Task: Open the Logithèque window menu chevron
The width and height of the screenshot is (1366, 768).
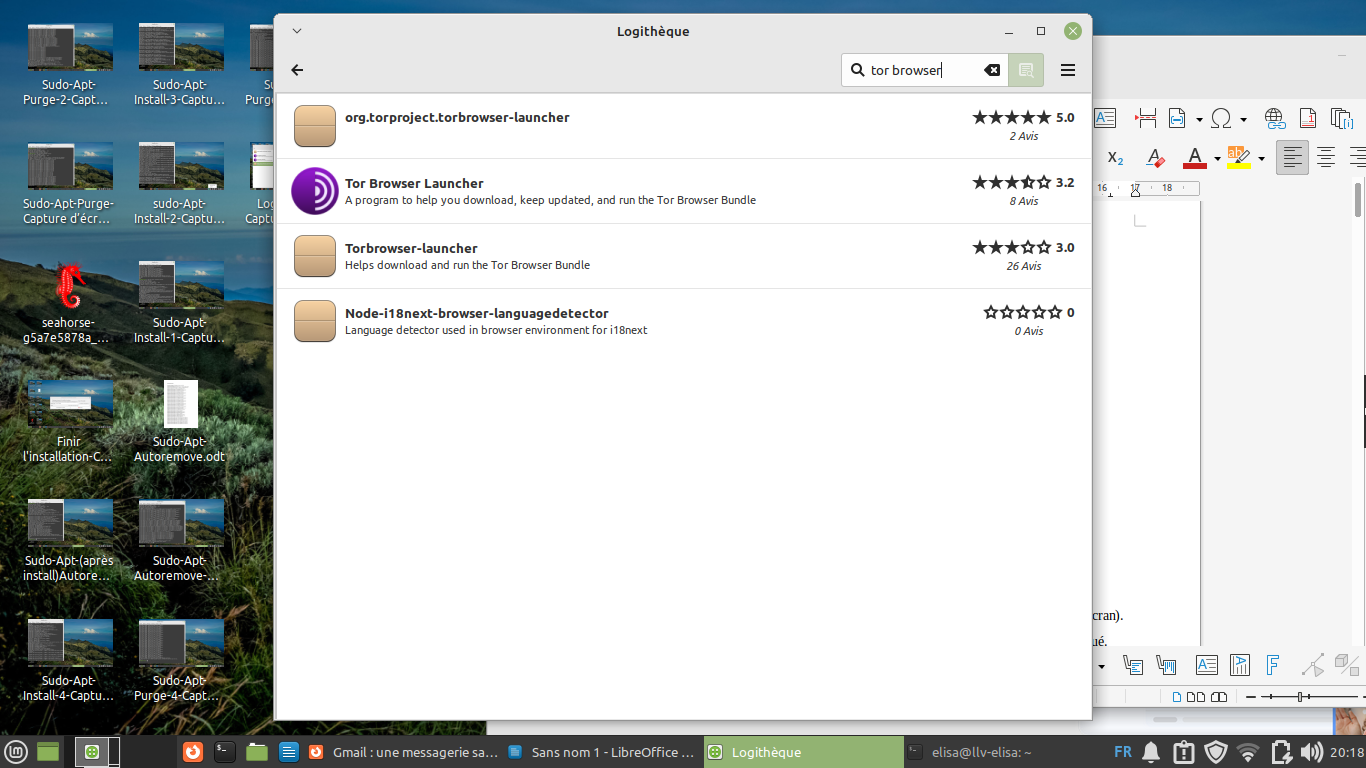Action: [x=297, y=31]
